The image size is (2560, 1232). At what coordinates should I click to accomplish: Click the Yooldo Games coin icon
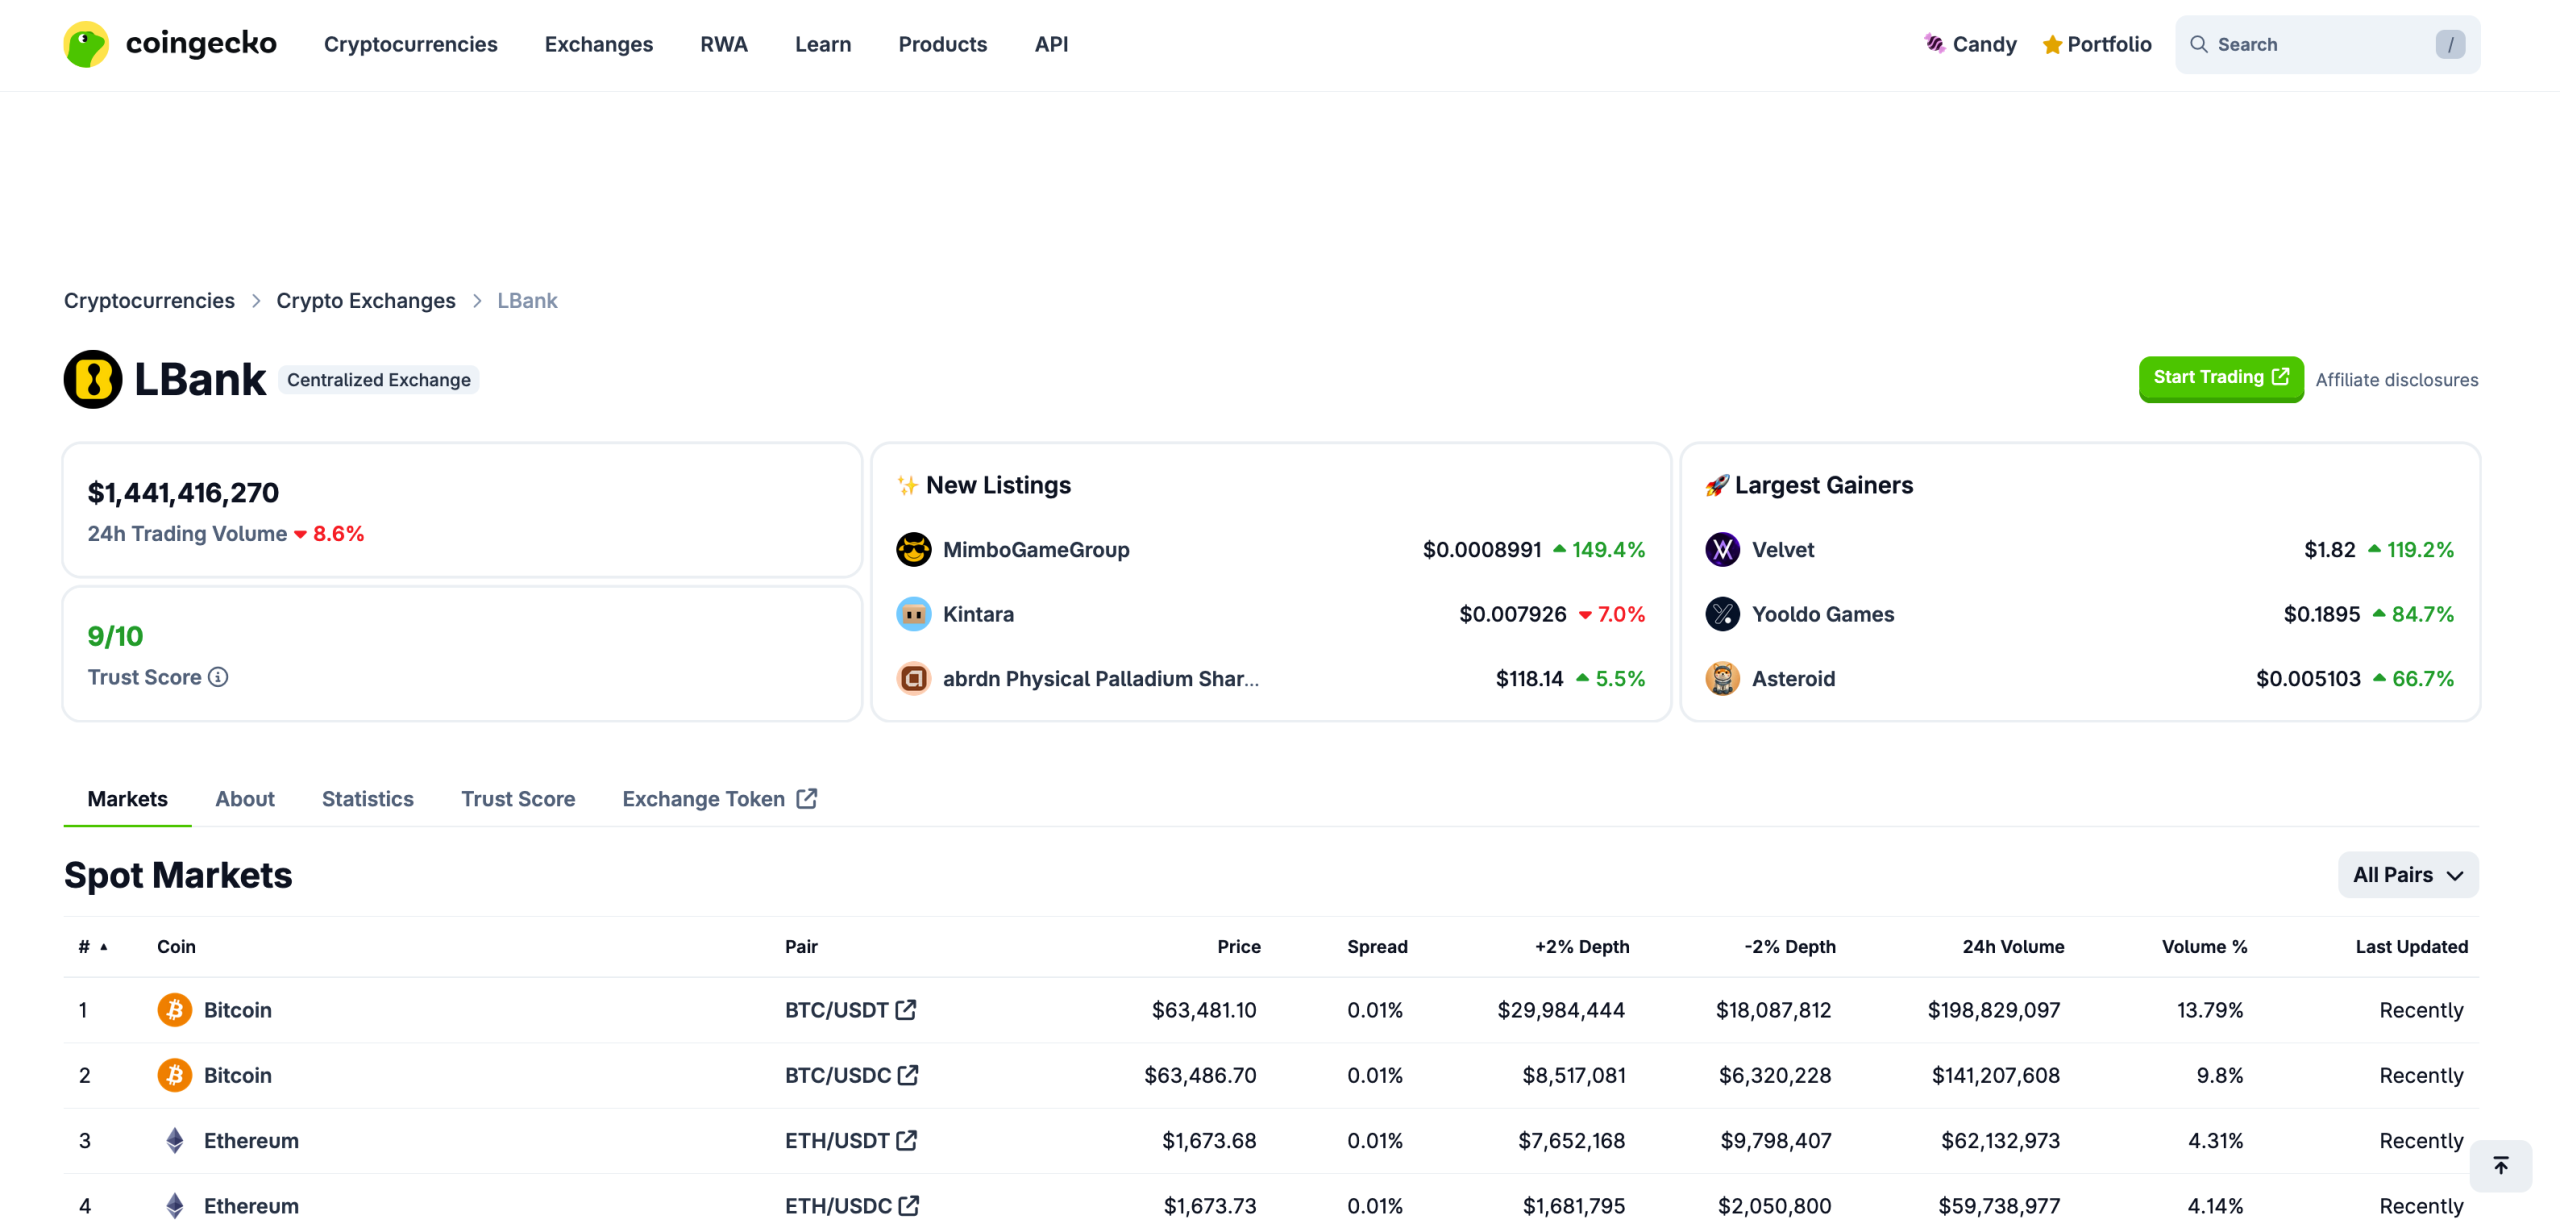(1722, 614)
